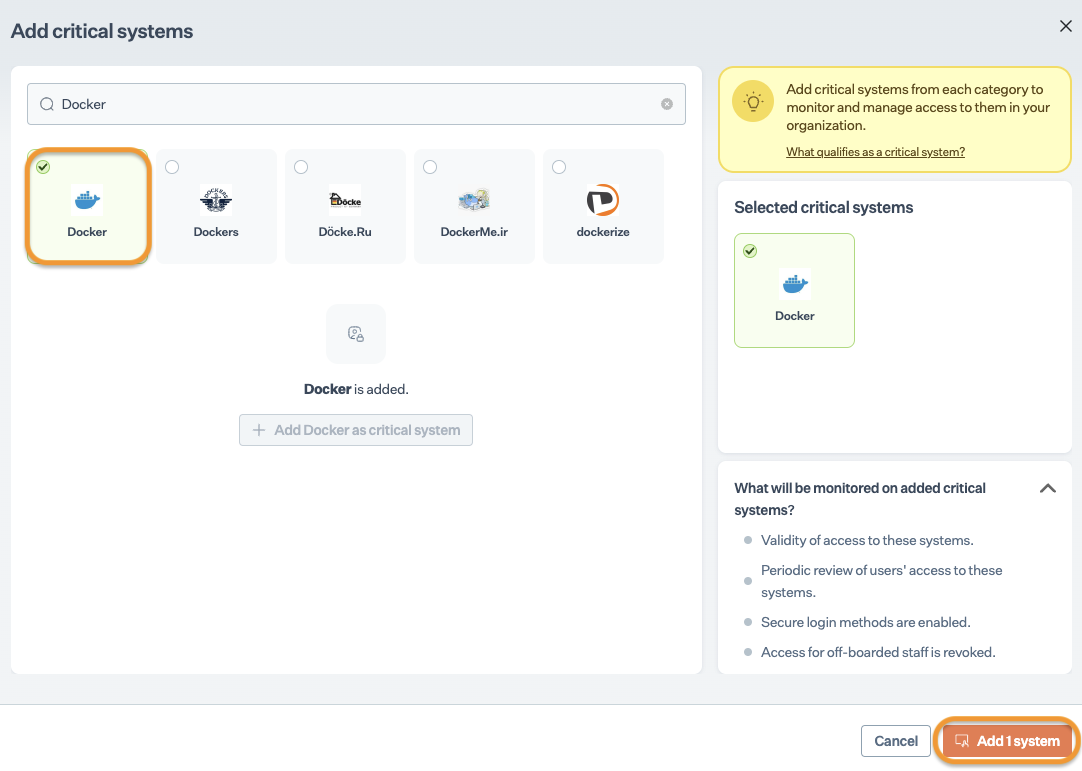Click 'Secure login methods are enabled.' text
The width and height of the screenshot is (1082, 771).
865,623
